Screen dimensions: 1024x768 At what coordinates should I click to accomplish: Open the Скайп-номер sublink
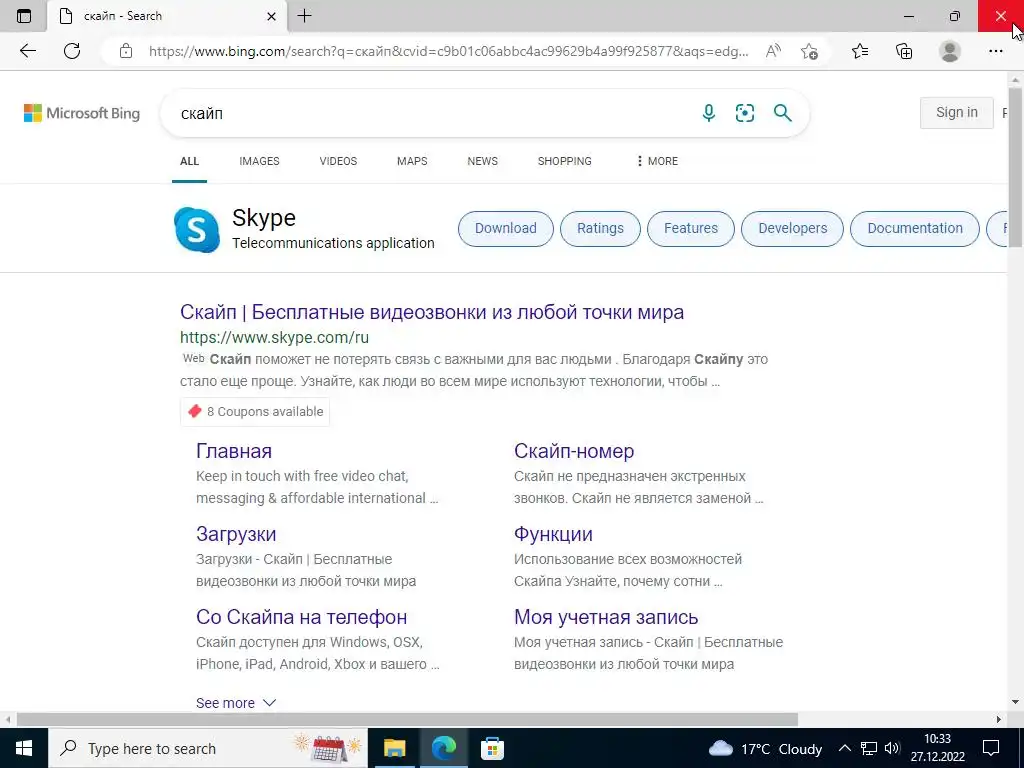pos(574,451)
